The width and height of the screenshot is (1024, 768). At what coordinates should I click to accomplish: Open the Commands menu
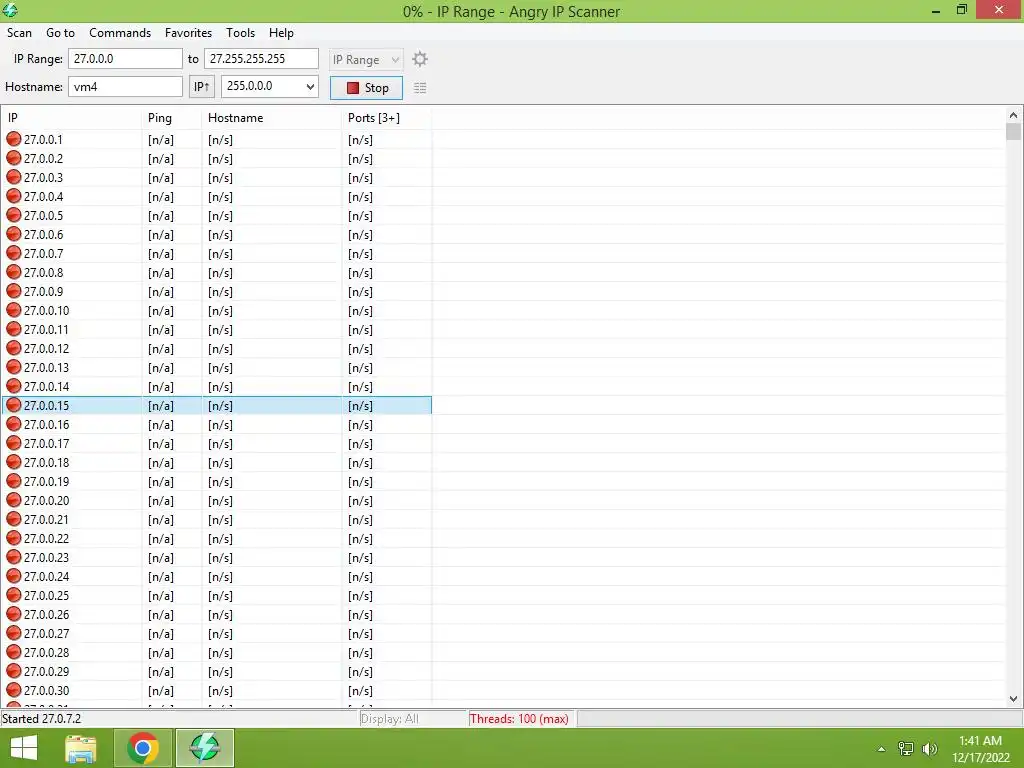click(x=120, y=33)
